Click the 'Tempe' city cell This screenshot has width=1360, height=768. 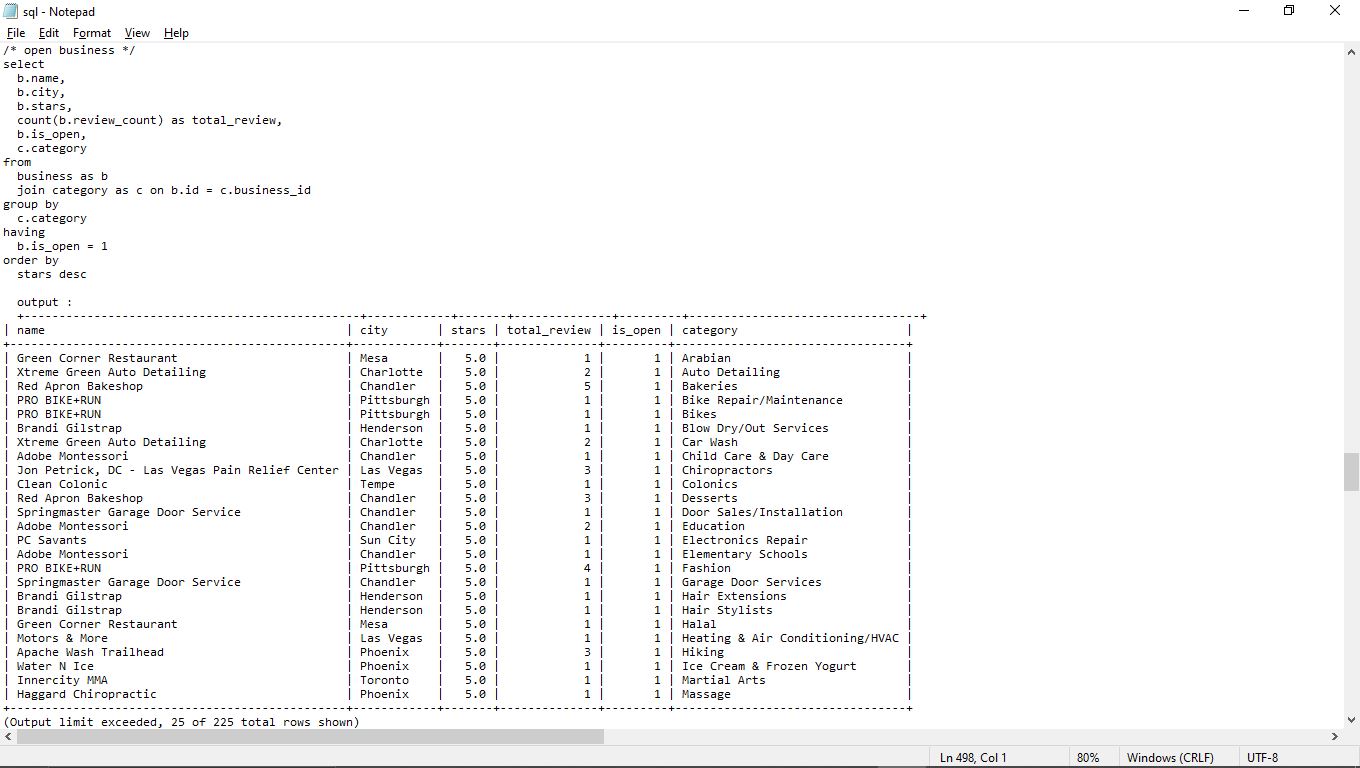click(378, 484)
